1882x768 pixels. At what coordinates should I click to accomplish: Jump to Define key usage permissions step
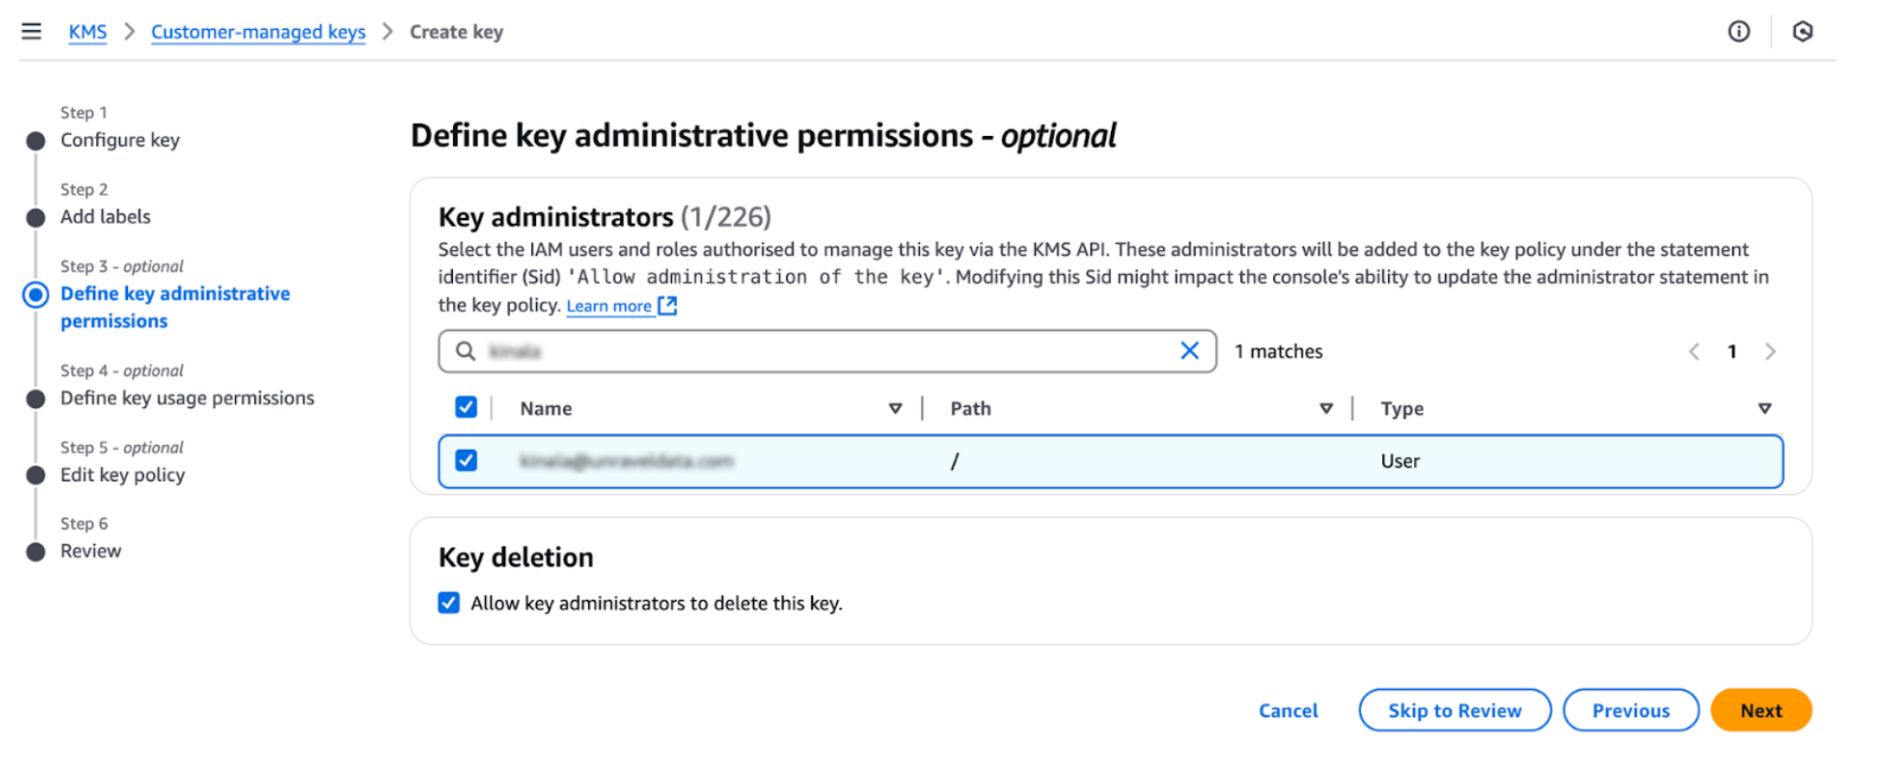pyautogui.click(x=187, y=398)
